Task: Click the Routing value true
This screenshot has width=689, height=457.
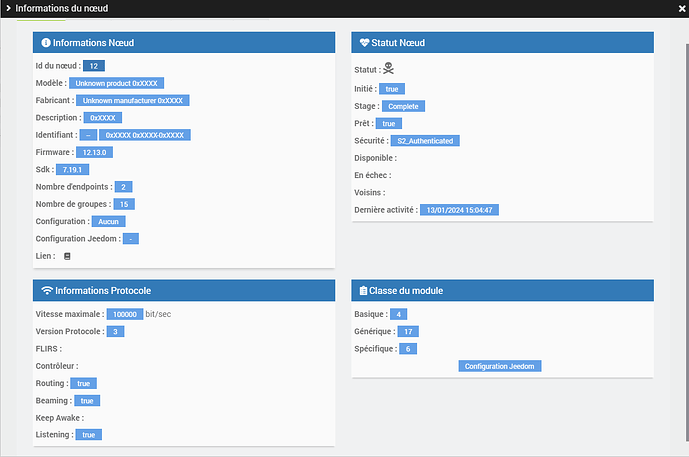Action: pyautogui.click(x=83, y=383)
